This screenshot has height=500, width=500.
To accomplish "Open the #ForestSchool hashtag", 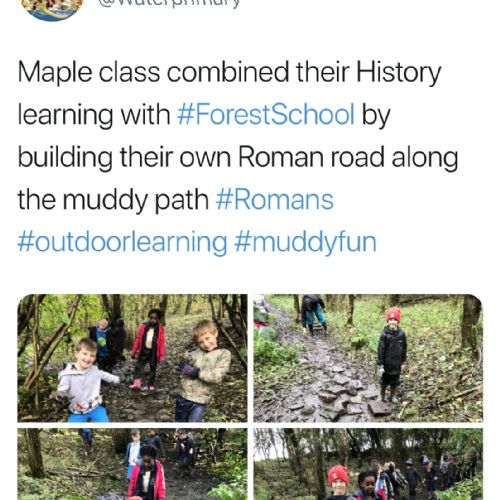I will (x=266, y=114).
